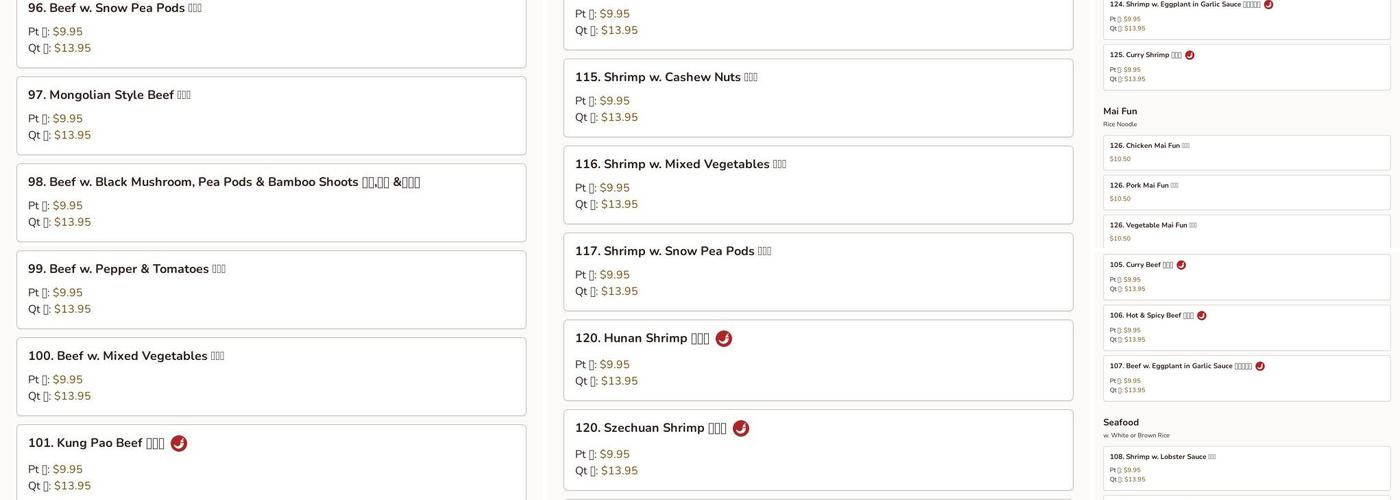The width and height of the screenshot is (1400, 500).
Task: Select the Mongolian Style Beef item
Action: [x=271, y=115]
